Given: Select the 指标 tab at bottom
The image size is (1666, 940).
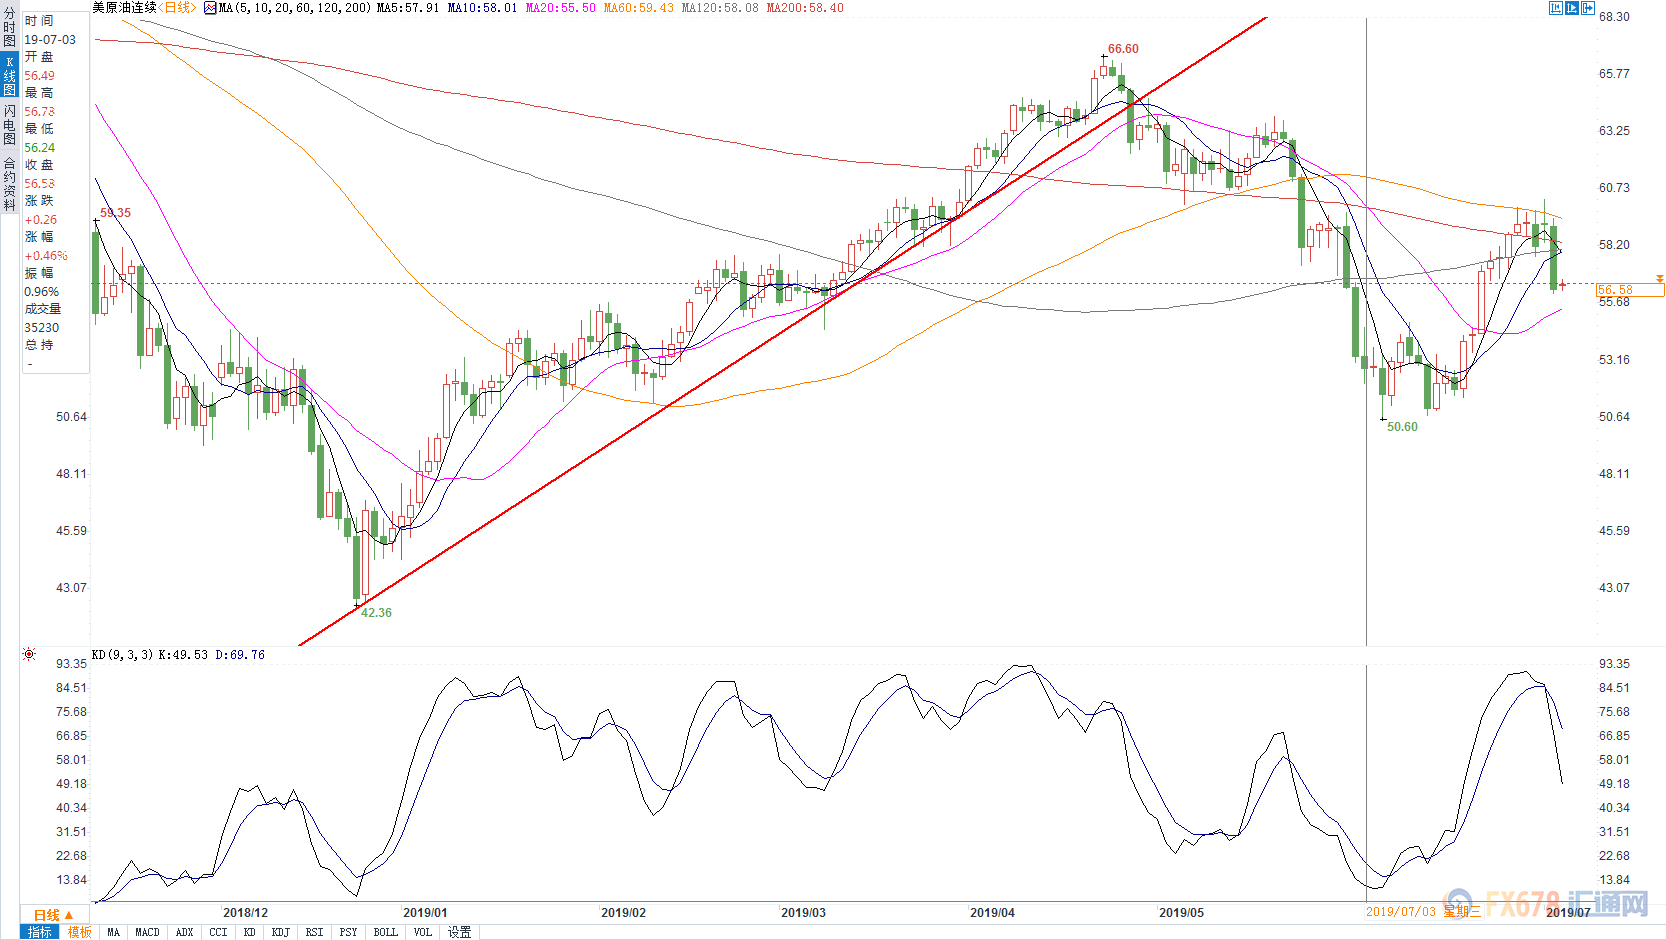Looking at the screenshot, I should pyautogui.click(x=40, y=932).
